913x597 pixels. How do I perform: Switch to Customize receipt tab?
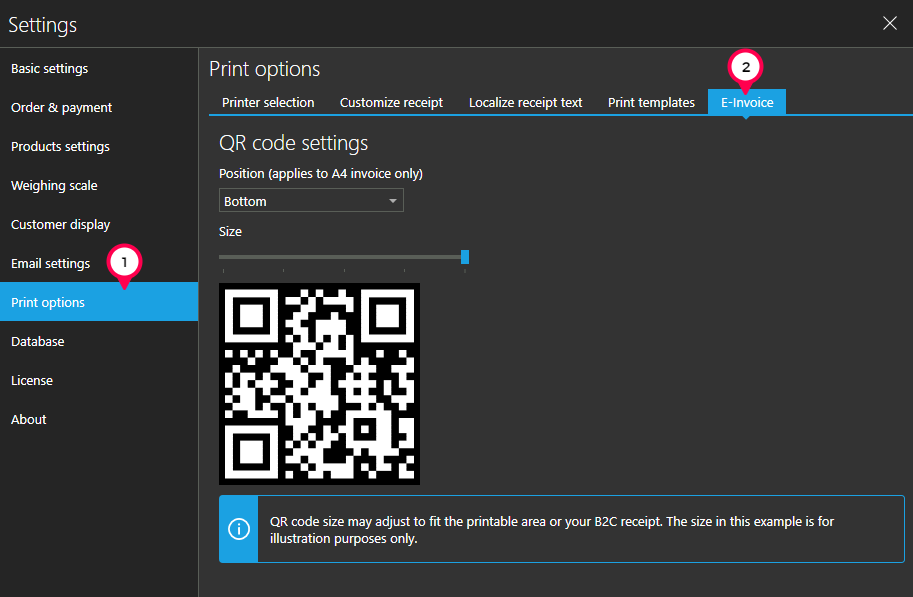391,102
